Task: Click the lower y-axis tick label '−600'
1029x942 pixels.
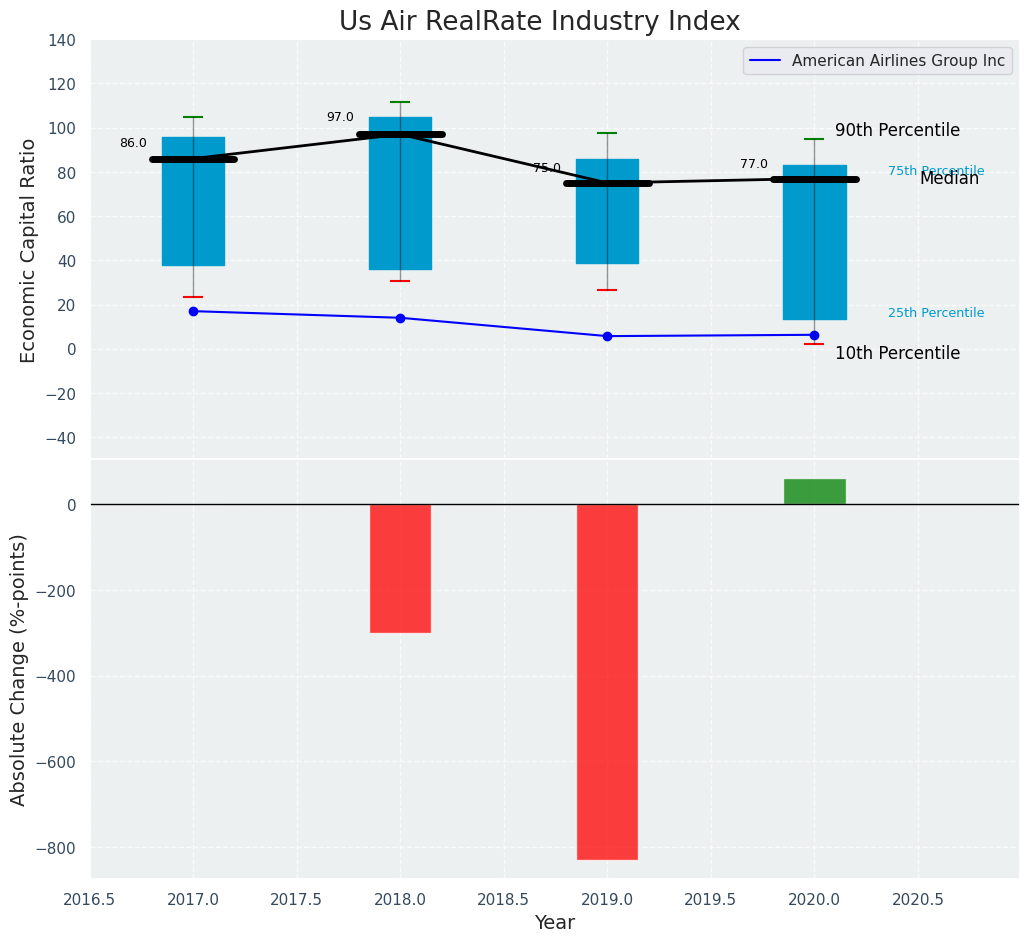Action: (x=54, y=763)
